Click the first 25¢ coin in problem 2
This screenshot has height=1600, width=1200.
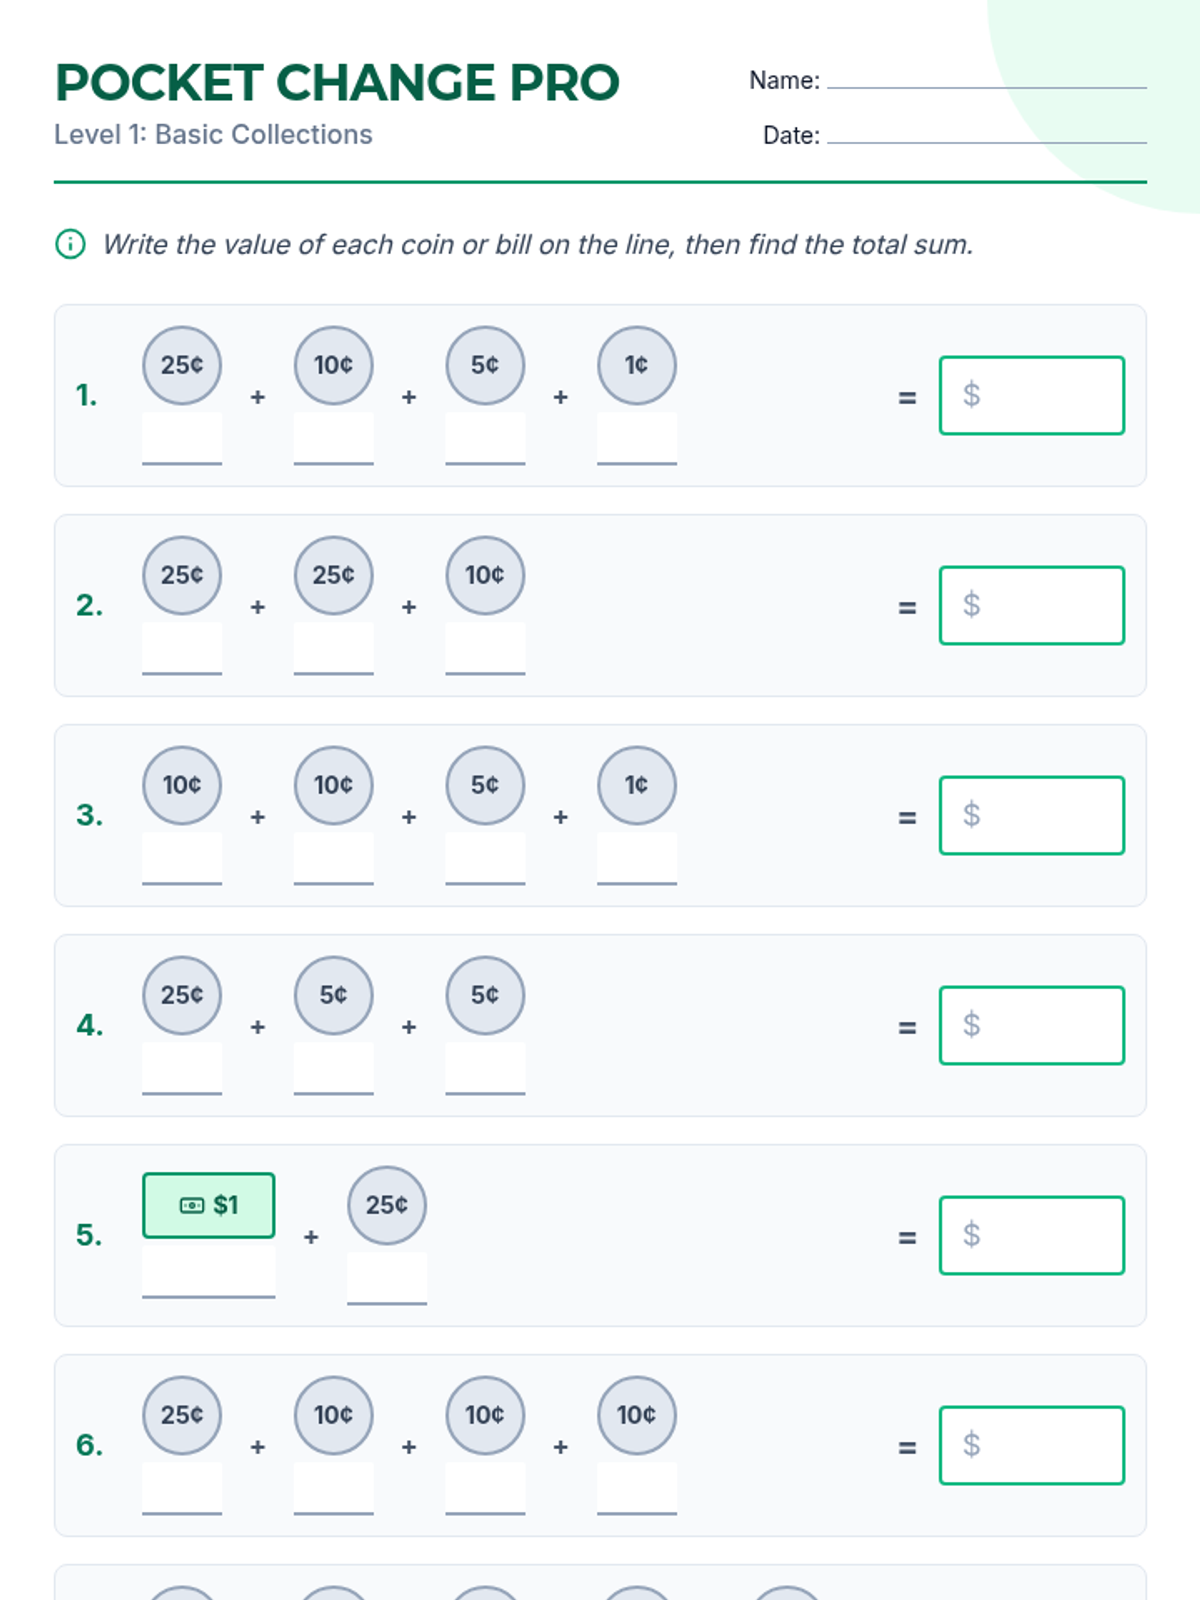(182, 575)
